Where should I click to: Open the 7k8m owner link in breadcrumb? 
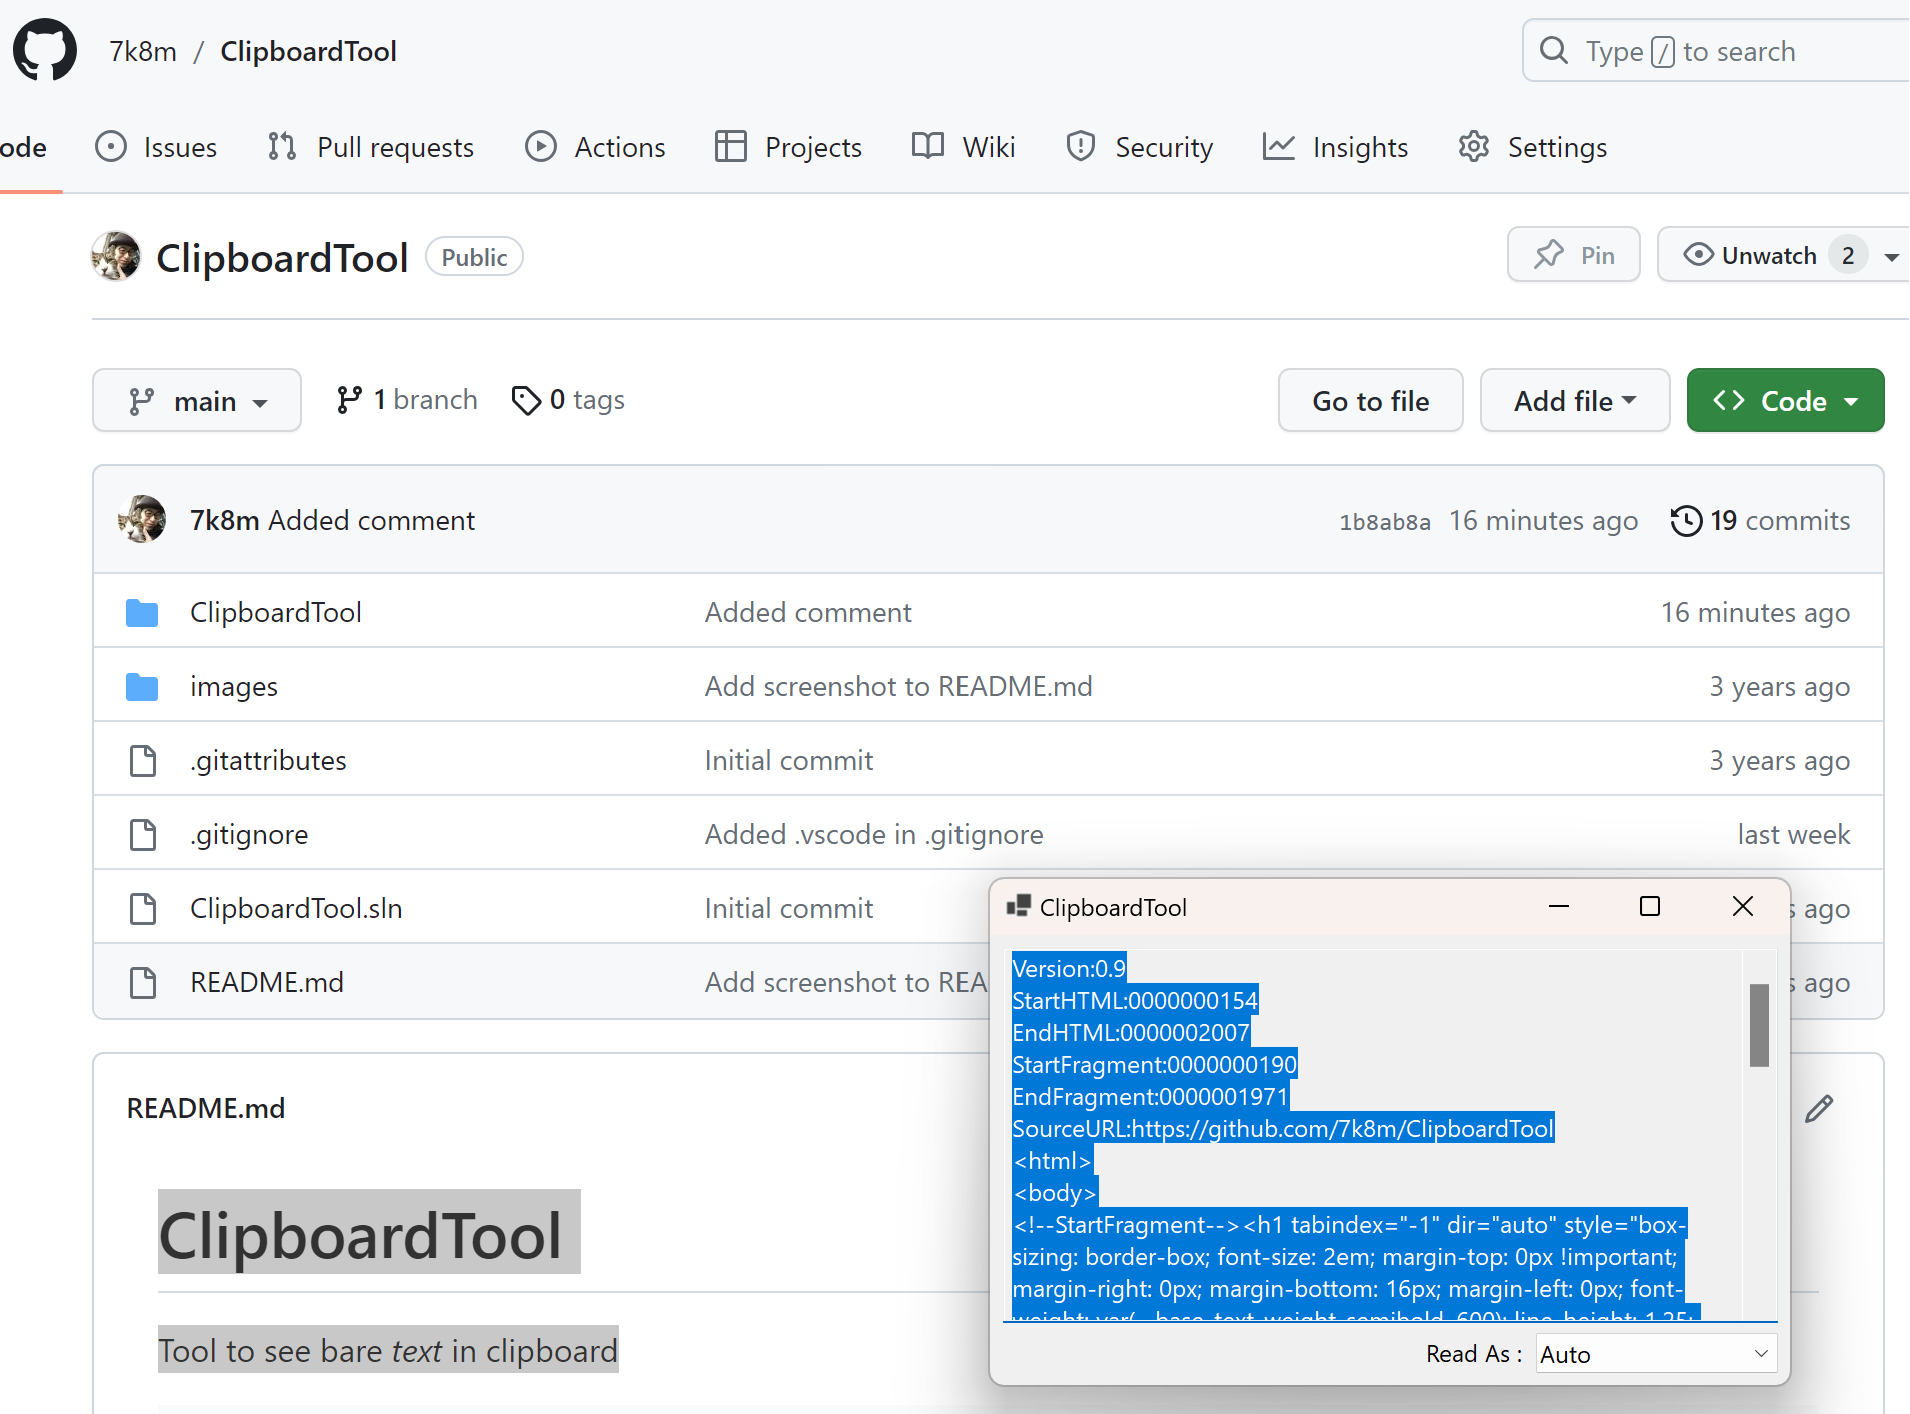(x=143, y=51)
